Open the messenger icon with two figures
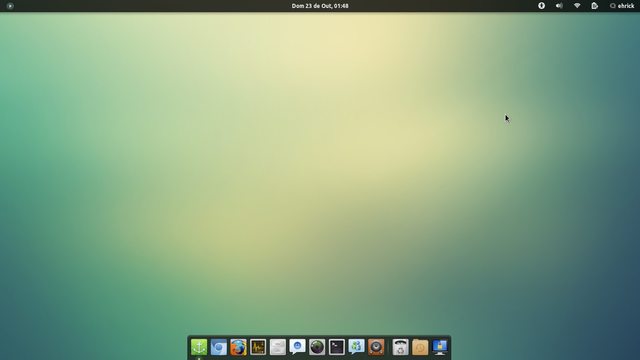Screen dimensions: 640x360 (x=356, y=347)
